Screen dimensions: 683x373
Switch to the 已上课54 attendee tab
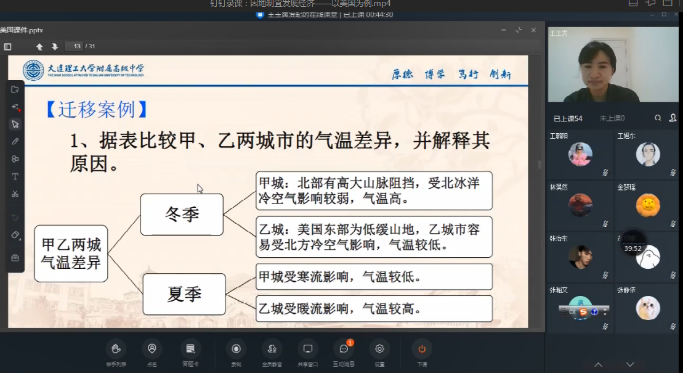568,118
